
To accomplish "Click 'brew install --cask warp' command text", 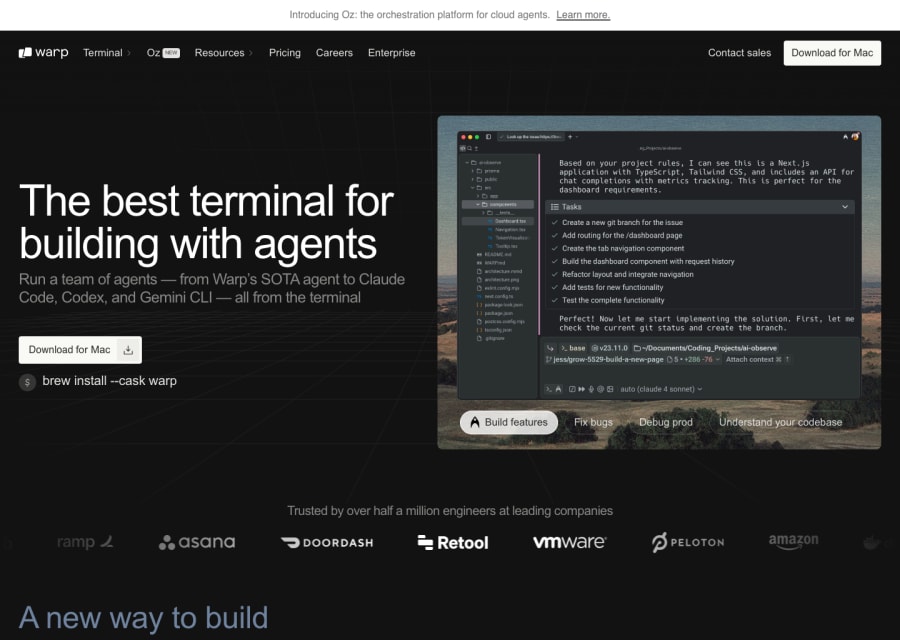I will (110, 381).
